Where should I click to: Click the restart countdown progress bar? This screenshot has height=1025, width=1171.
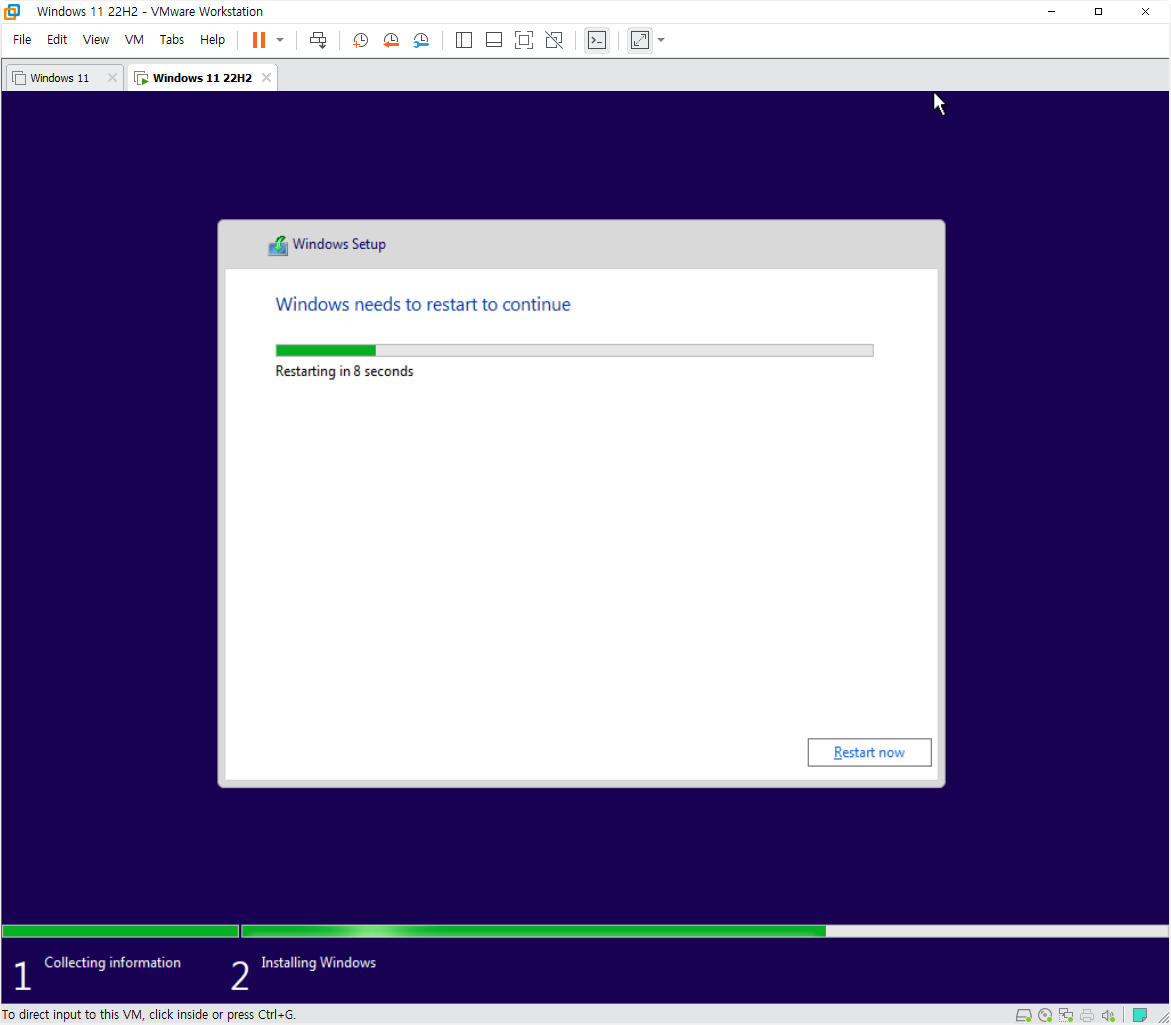tap(574, 351)
